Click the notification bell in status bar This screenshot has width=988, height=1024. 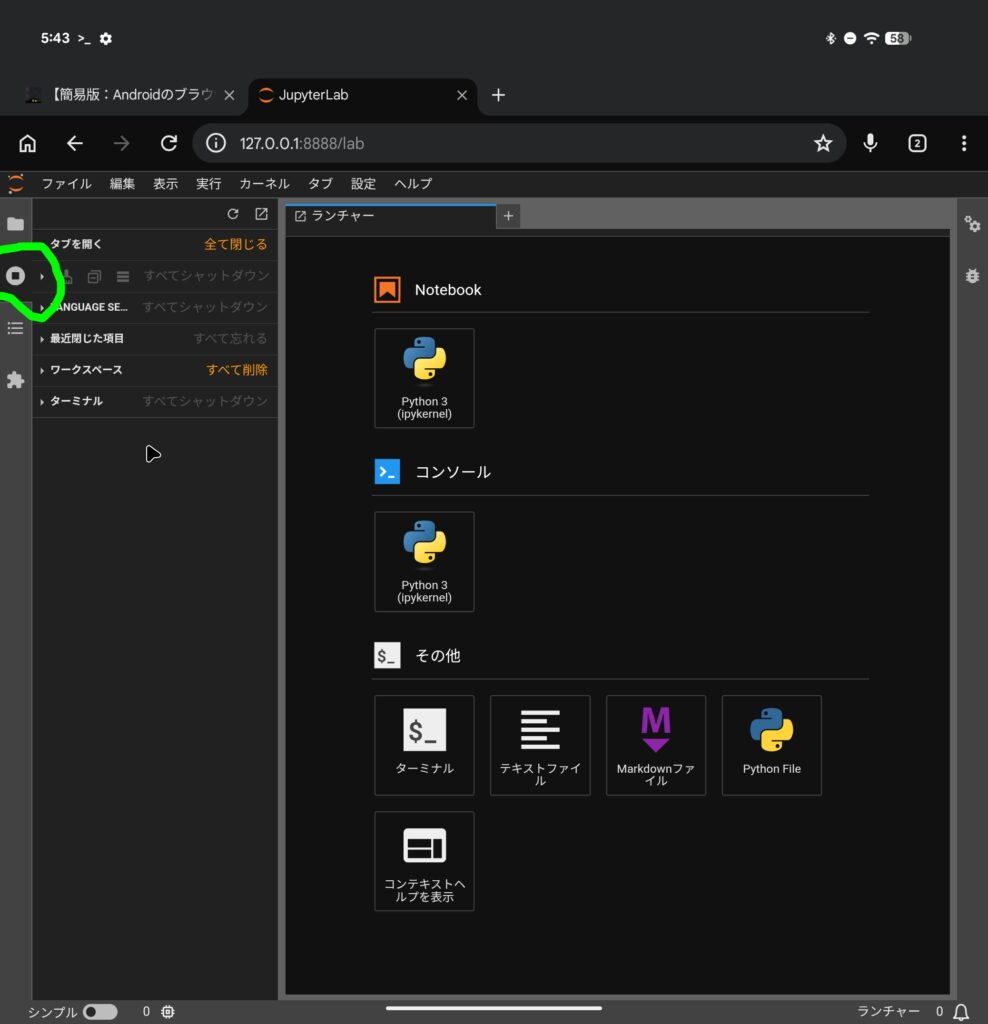click(961, 1012)
